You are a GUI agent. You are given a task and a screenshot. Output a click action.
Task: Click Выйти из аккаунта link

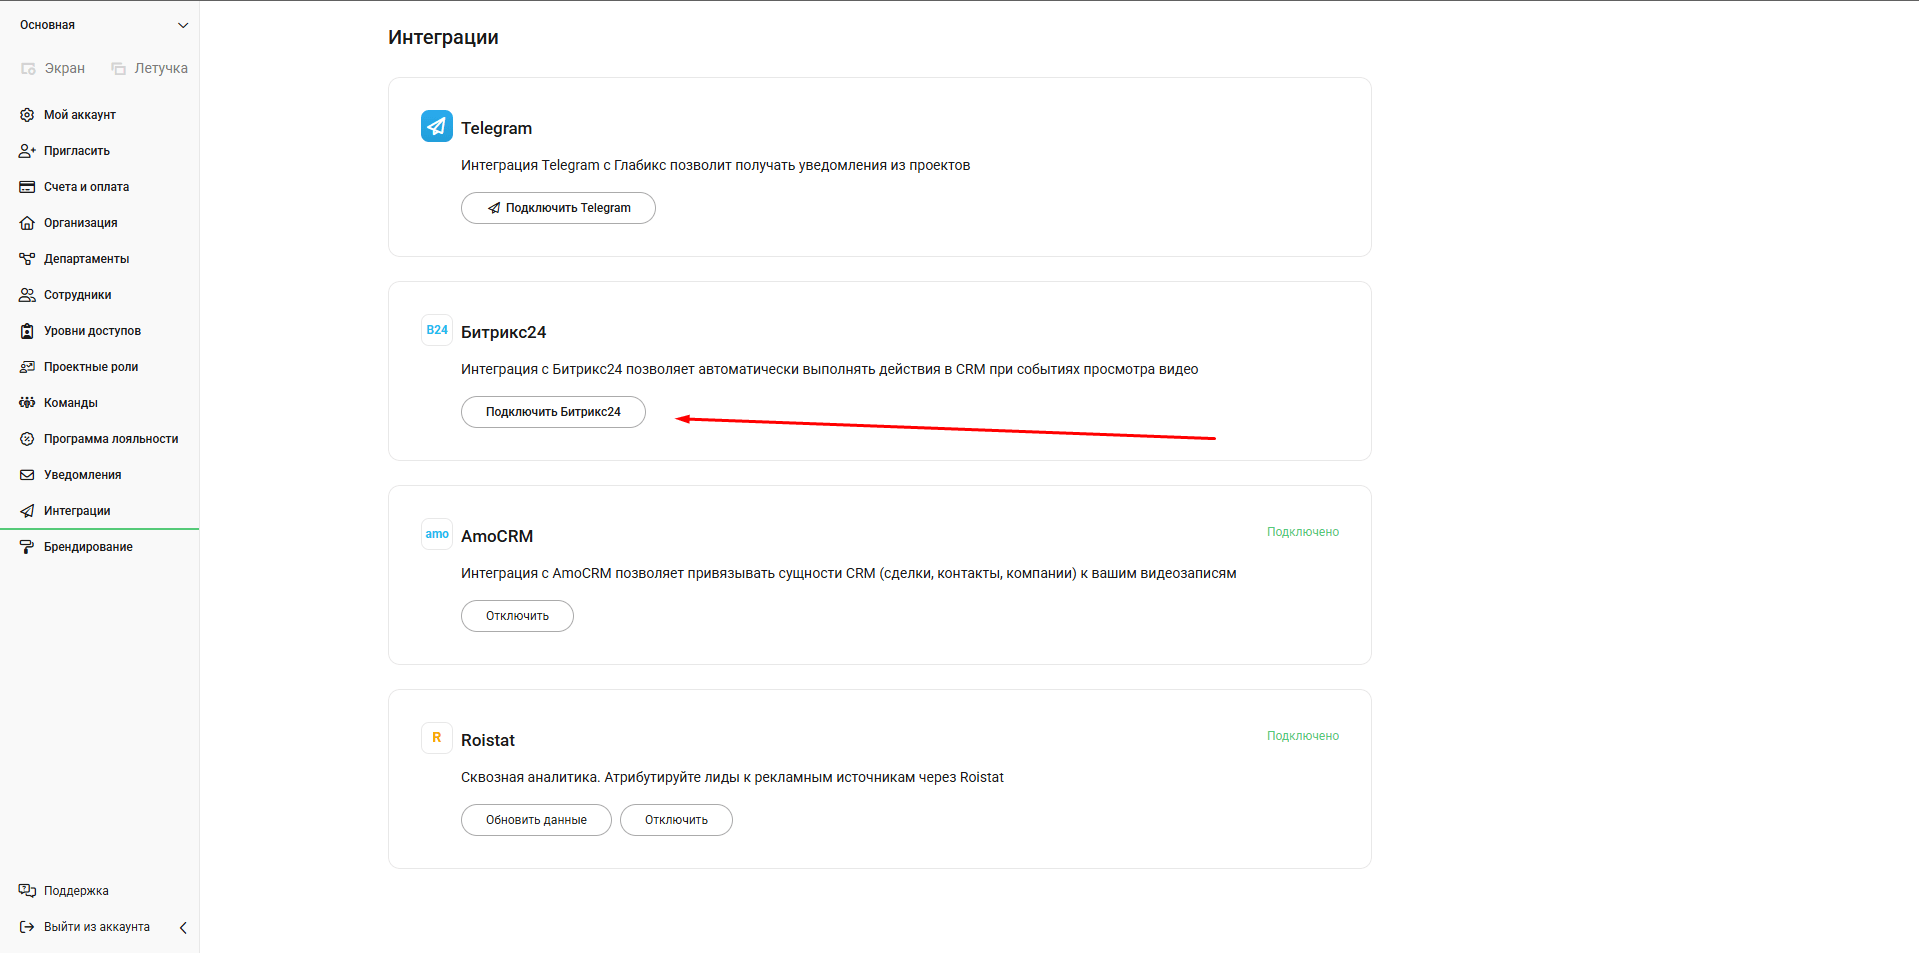click(x=96, y=927)
